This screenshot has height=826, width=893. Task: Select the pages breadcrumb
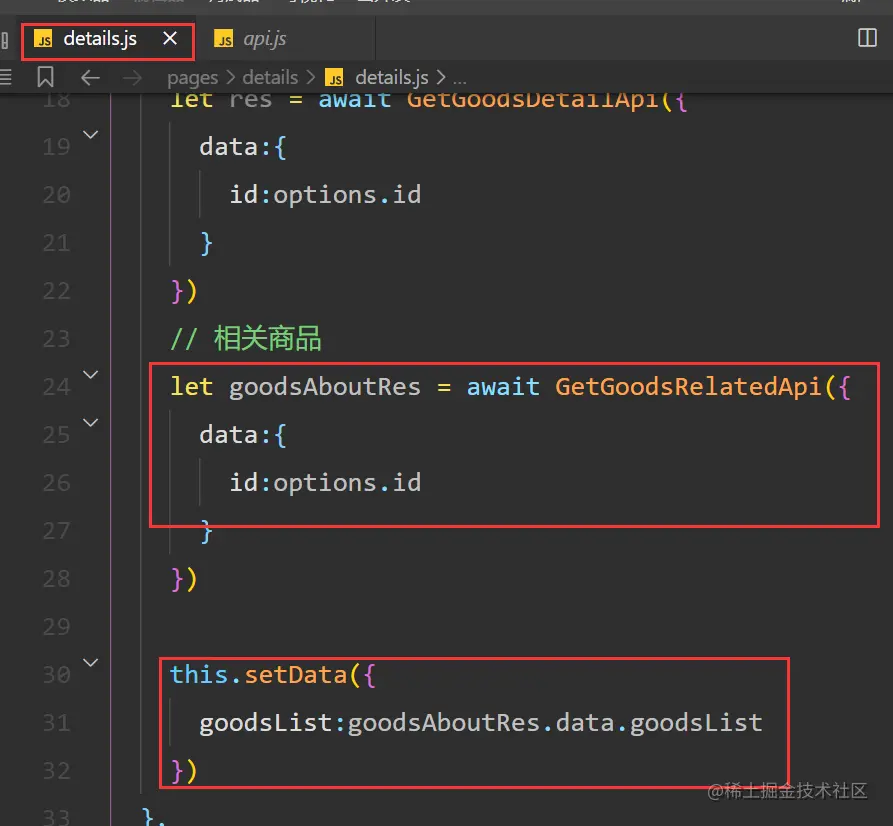coord(192,77)
